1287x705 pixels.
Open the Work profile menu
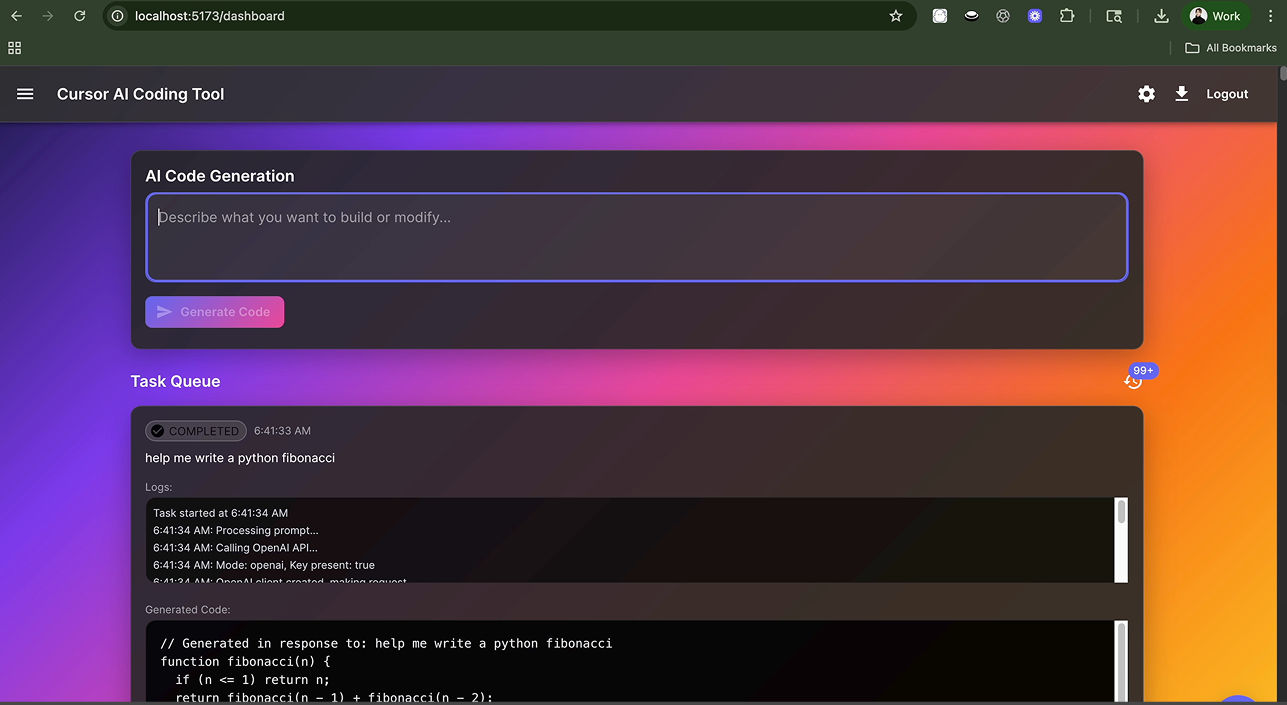[1215, 16]
